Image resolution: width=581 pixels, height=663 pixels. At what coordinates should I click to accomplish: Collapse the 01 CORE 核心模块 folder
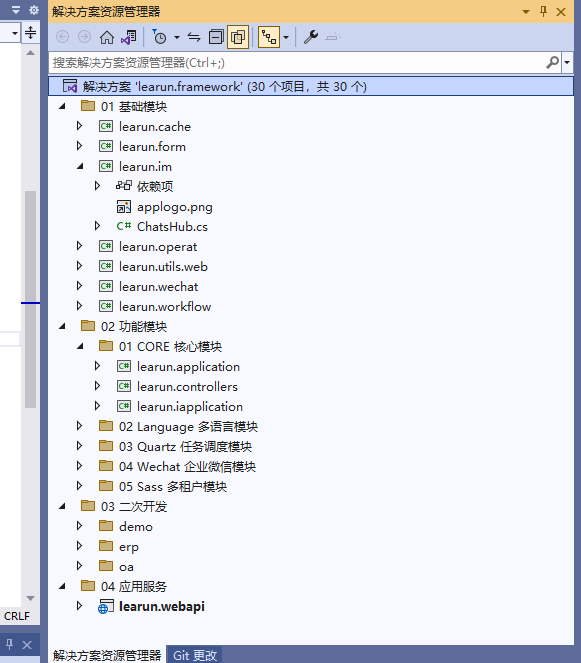pyautogui.click(x=80, y=346)
